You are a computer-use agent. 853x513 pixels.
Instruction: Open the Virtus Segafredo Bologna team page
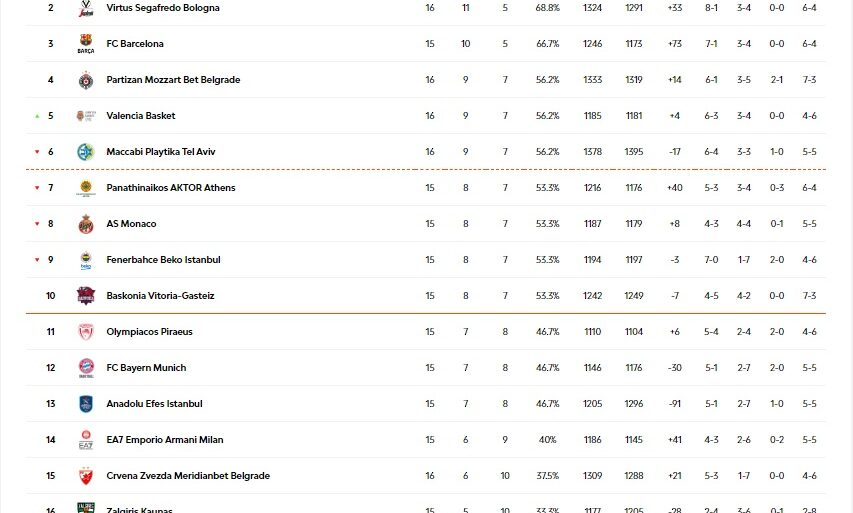point(164,8)
